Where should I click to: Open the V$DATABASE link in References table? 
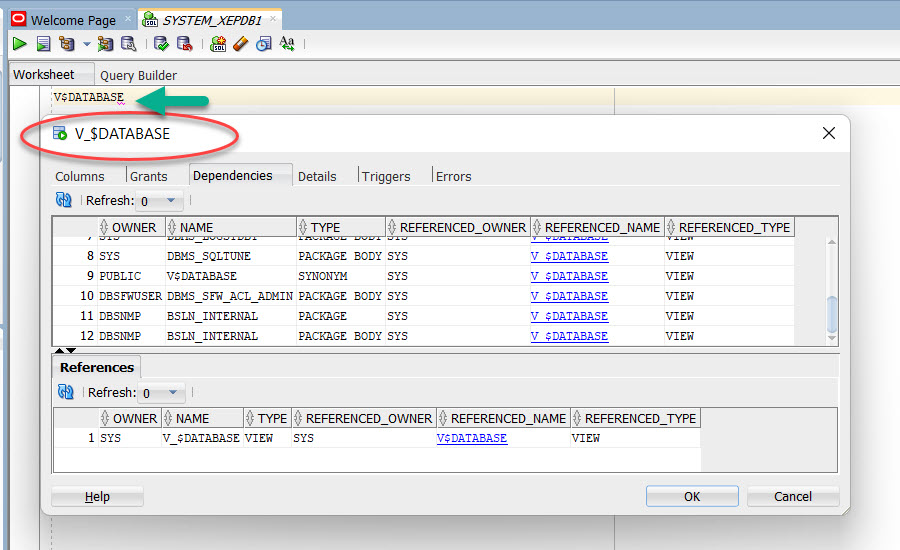coord(472,438)
